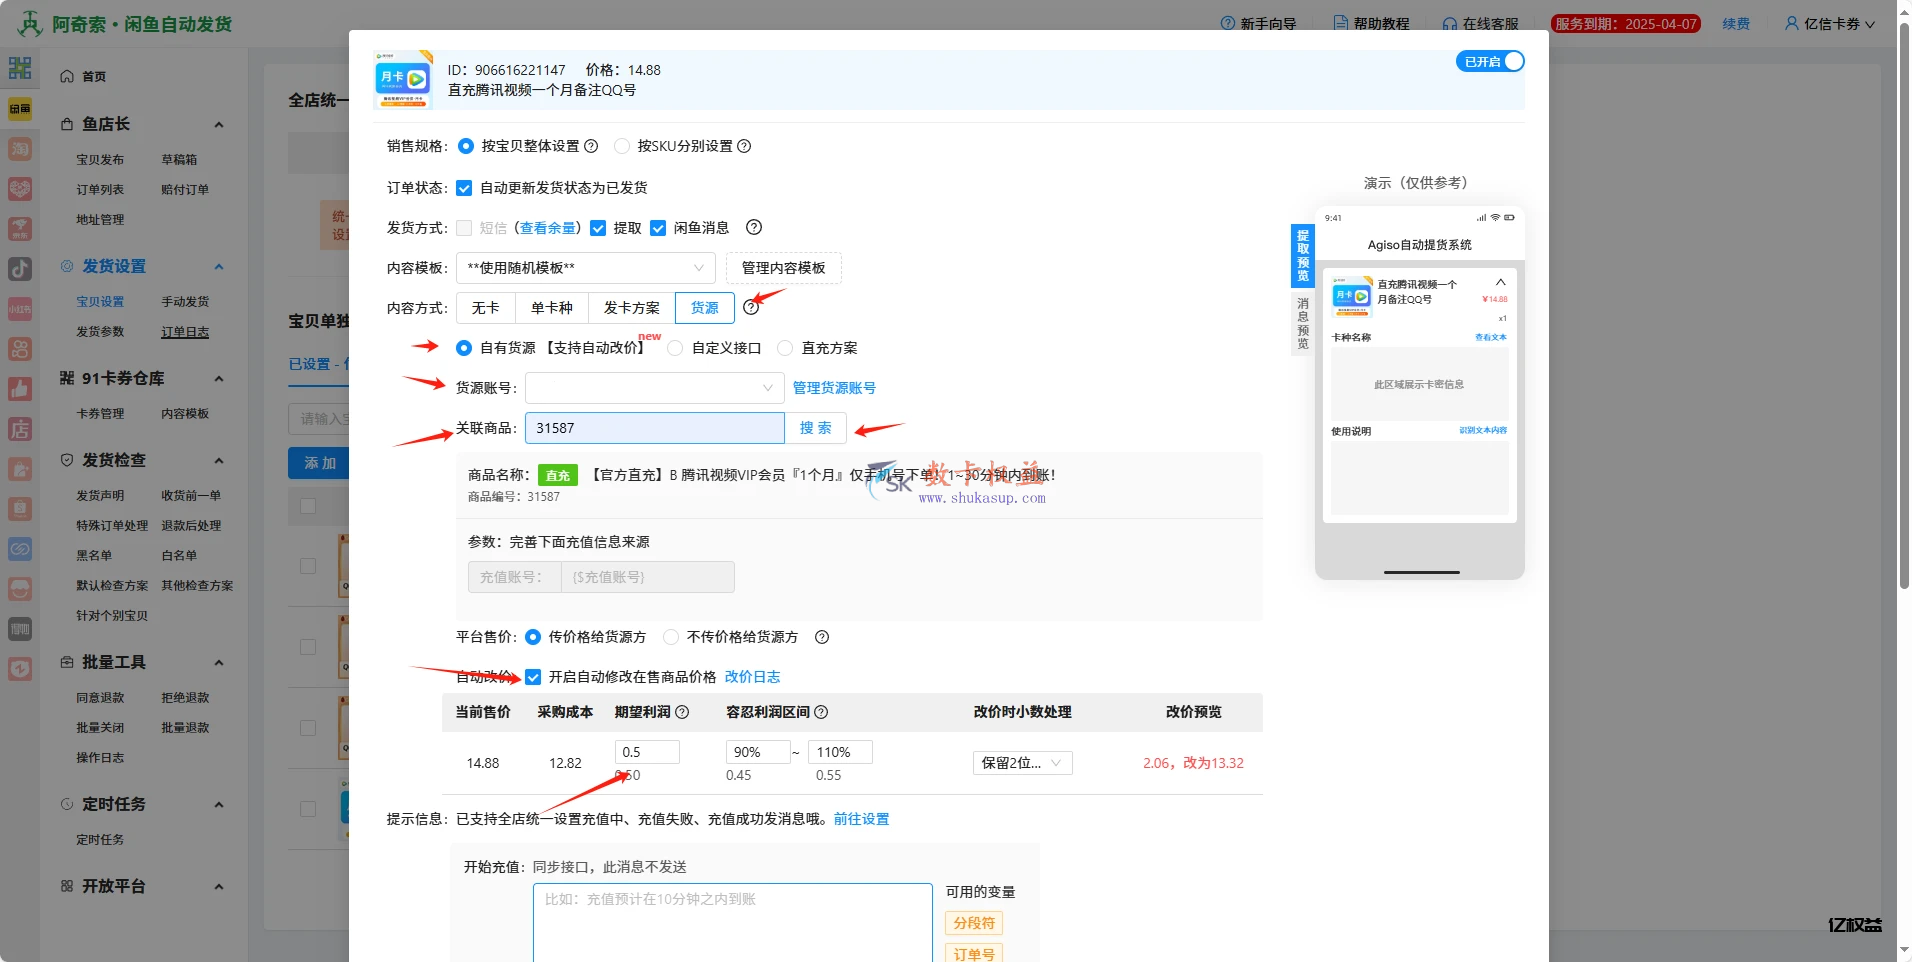Select the 按SKU分别设置 radio option
Screen dimensions: 1912x962
[x=622, y=146]
